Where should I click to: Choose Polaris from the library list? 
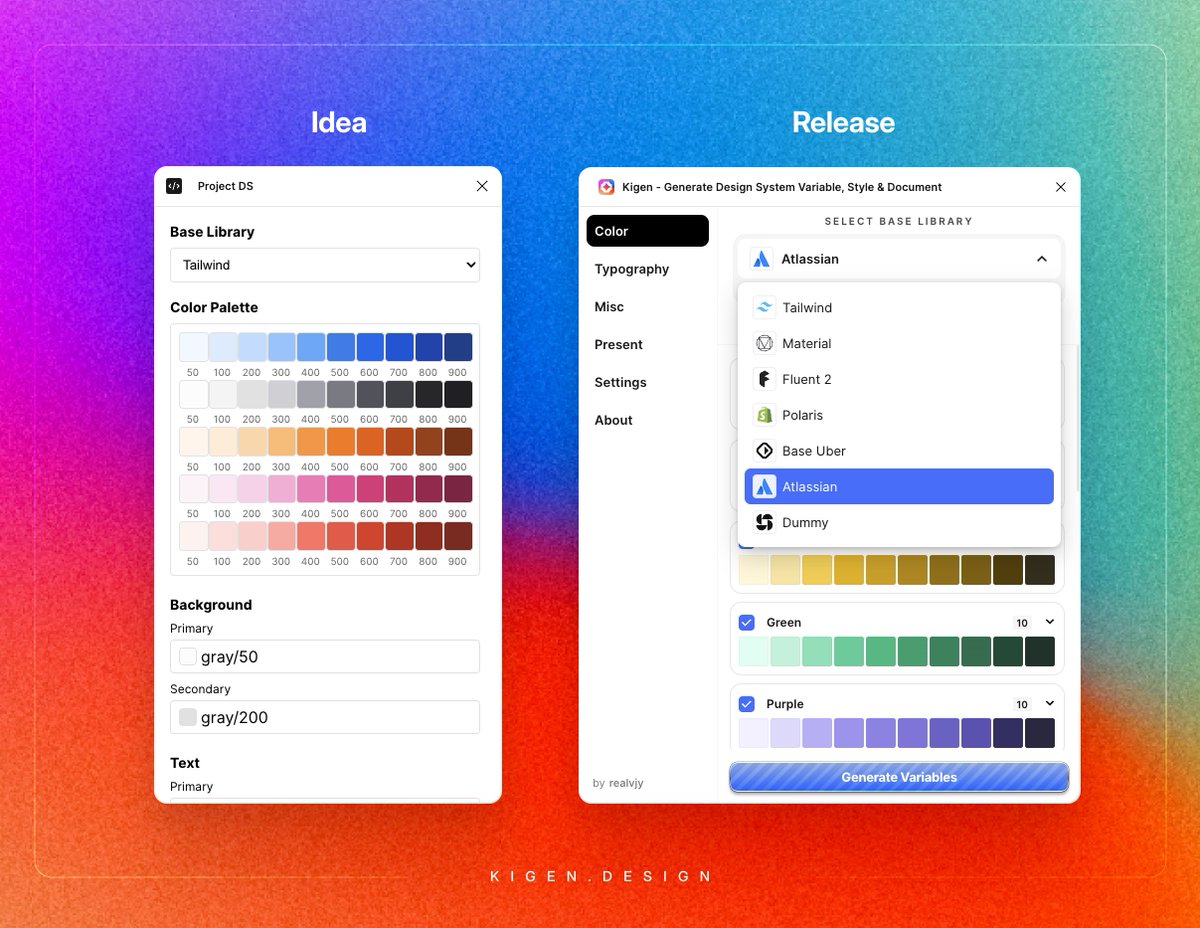(x=899, y=415)
